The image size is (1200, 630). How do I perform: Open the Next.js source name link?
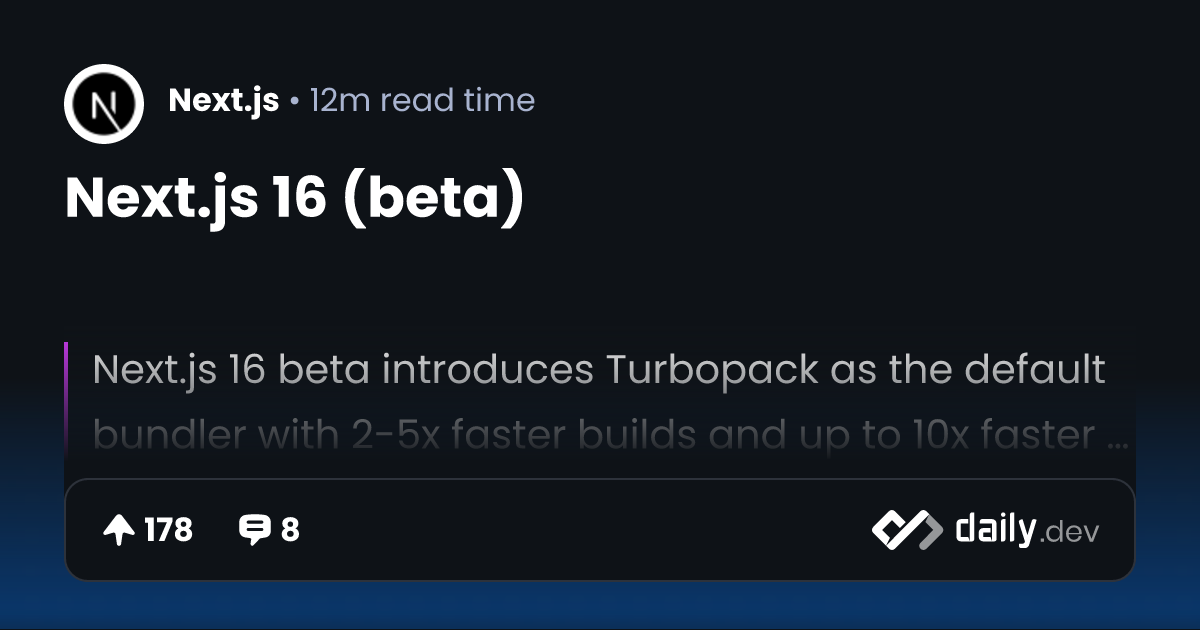(223, 100)
